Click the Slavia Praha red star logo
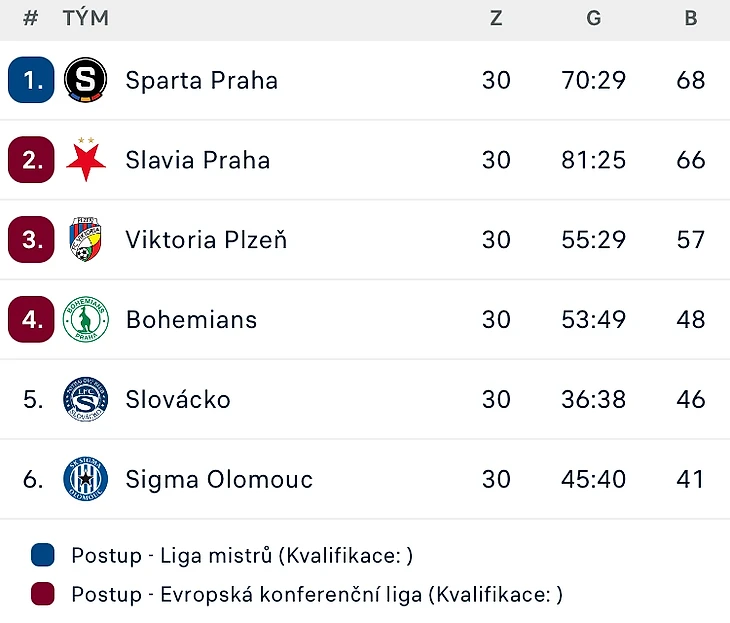 pos(86,160)
